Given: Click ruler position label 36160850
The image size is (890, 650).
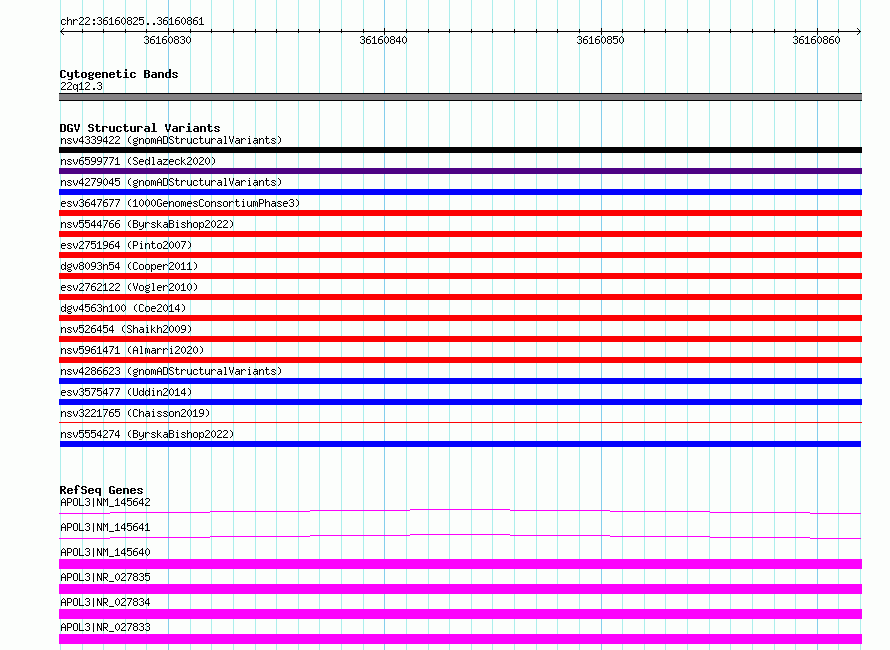Looking at the screenshot, I should coord(600,40).
